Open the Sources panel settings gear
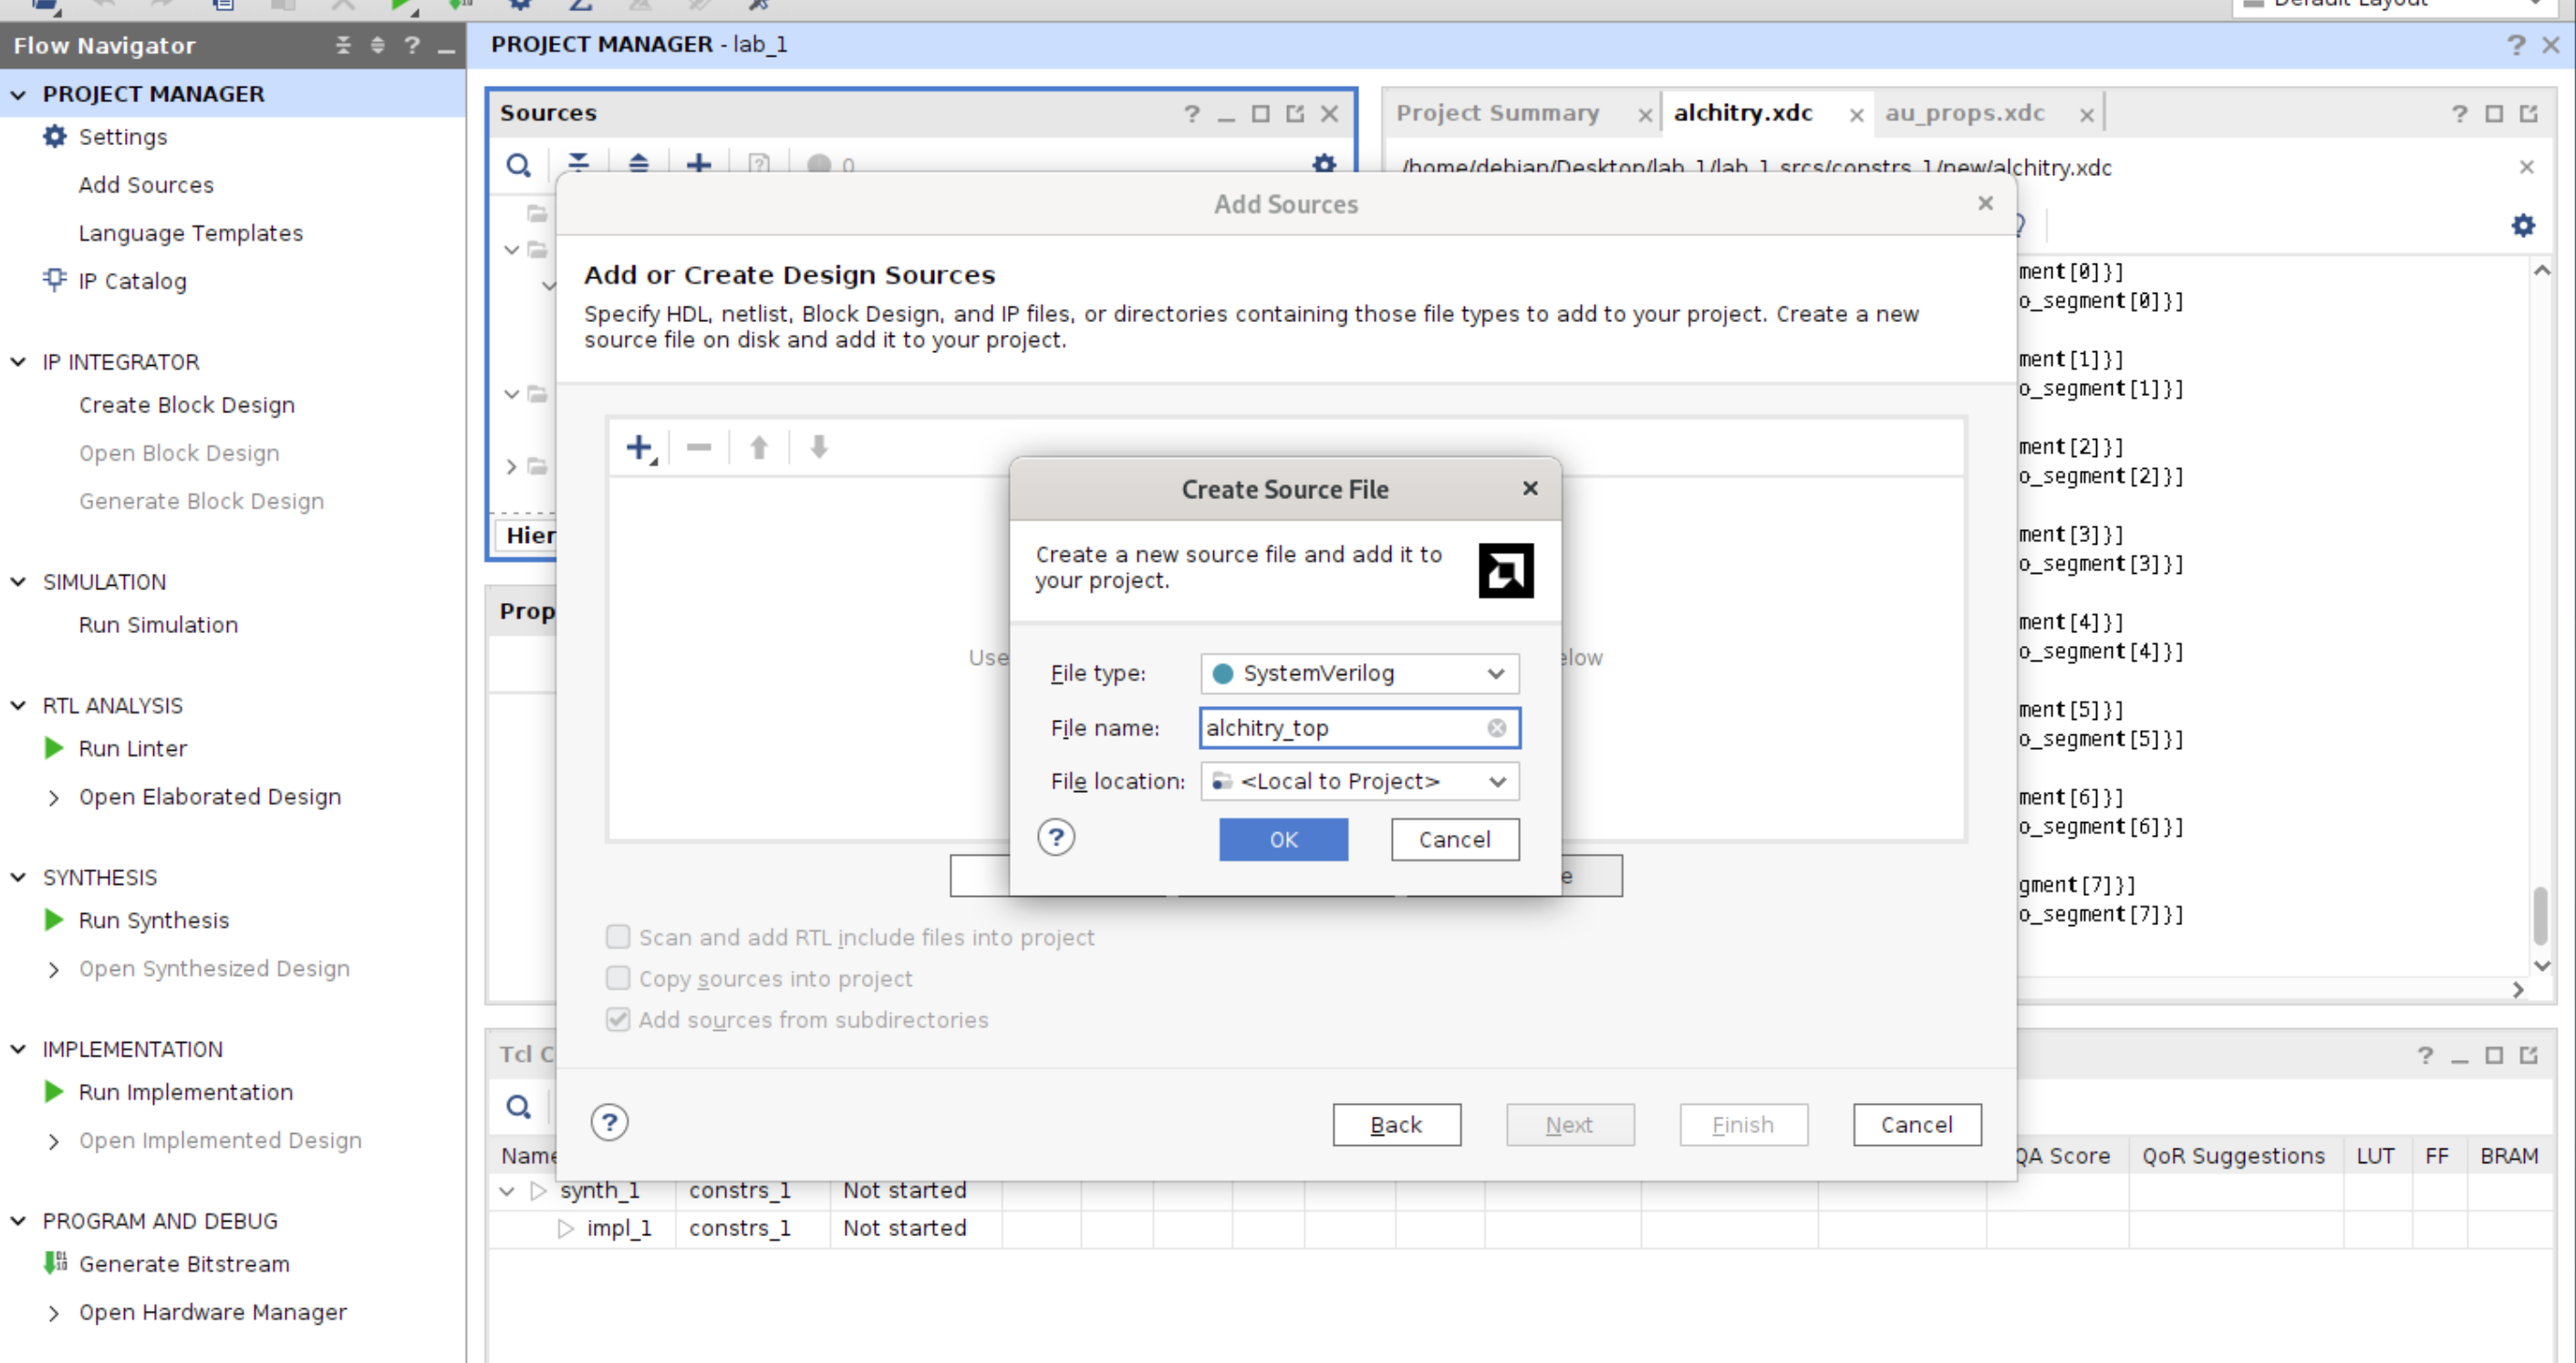This screenshot has width=2576, height=1363. [x=1324, y=163]
